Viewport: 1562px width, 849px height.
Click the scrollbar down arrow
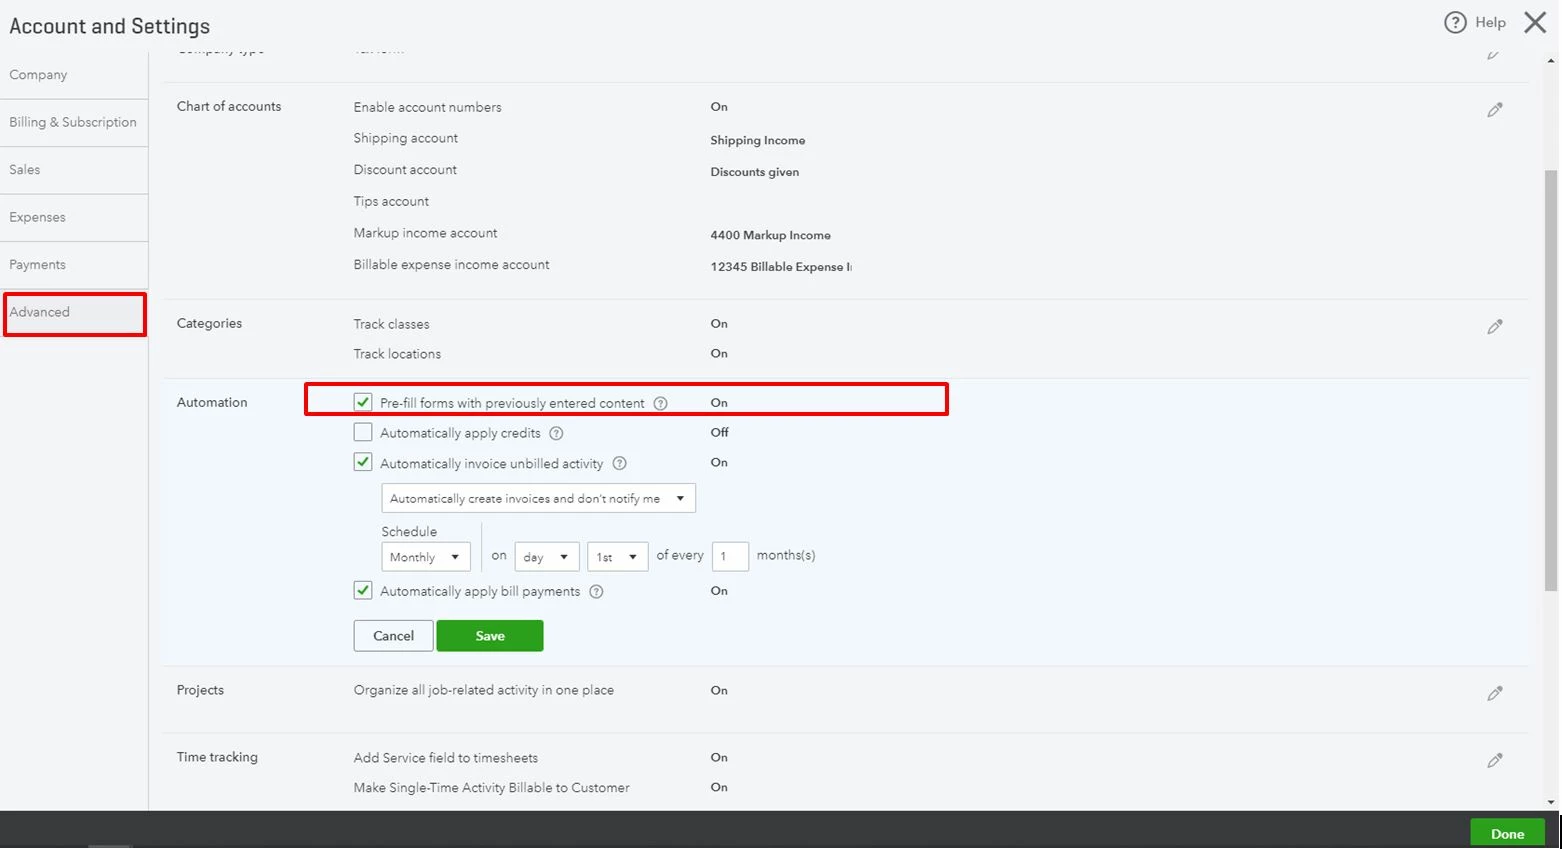coord(1551,802)
